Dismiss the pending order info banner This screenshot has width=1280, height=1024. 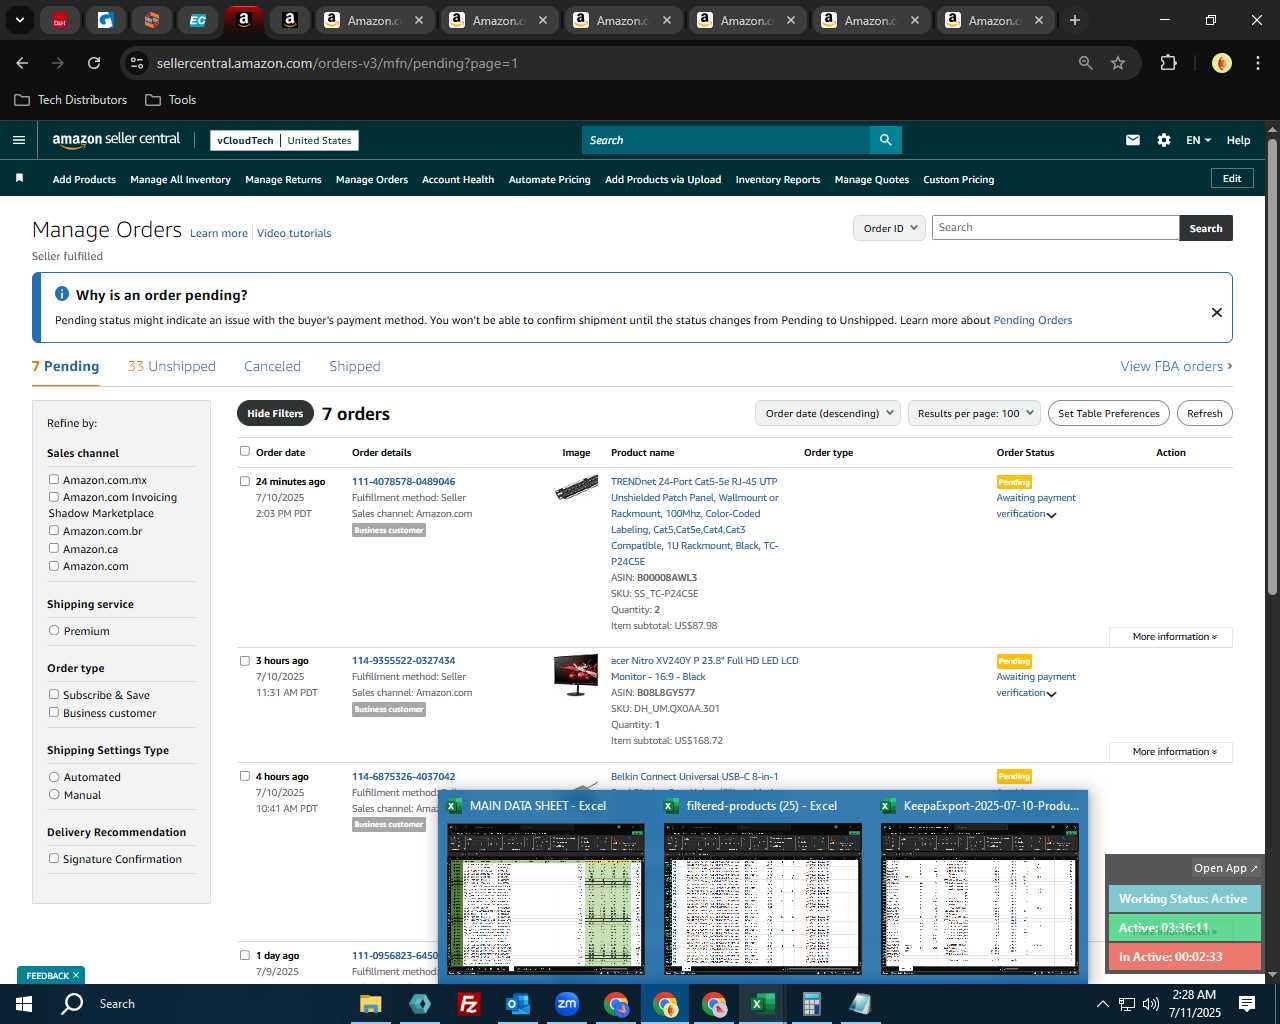(x=1216, y=312)
